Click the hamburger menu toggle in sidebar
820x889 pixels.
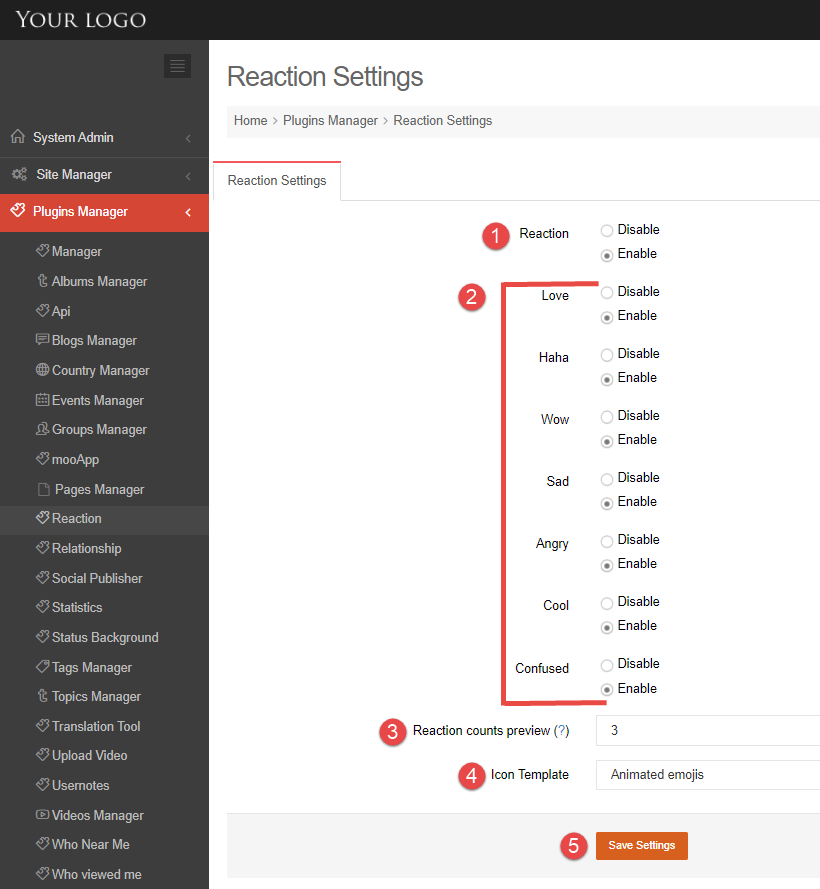coord(177,66)
